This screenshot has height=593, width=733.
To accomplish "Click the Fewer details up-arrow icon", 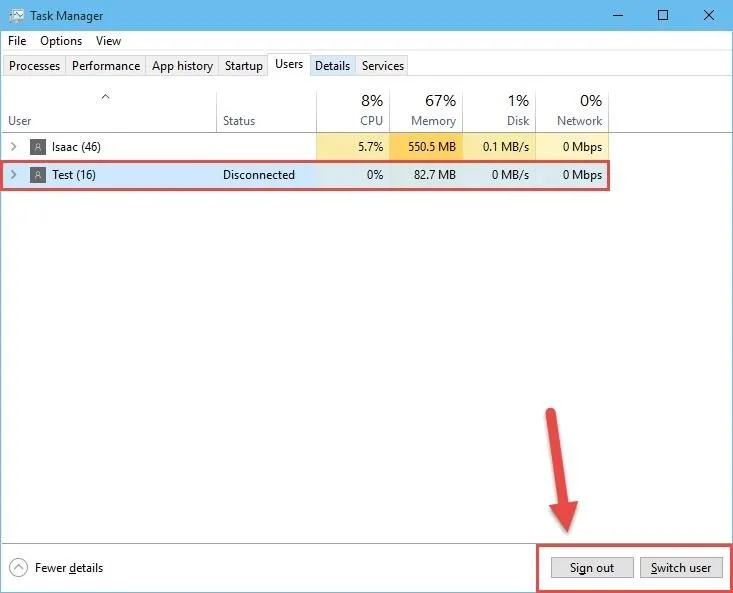I will (18, 568).
